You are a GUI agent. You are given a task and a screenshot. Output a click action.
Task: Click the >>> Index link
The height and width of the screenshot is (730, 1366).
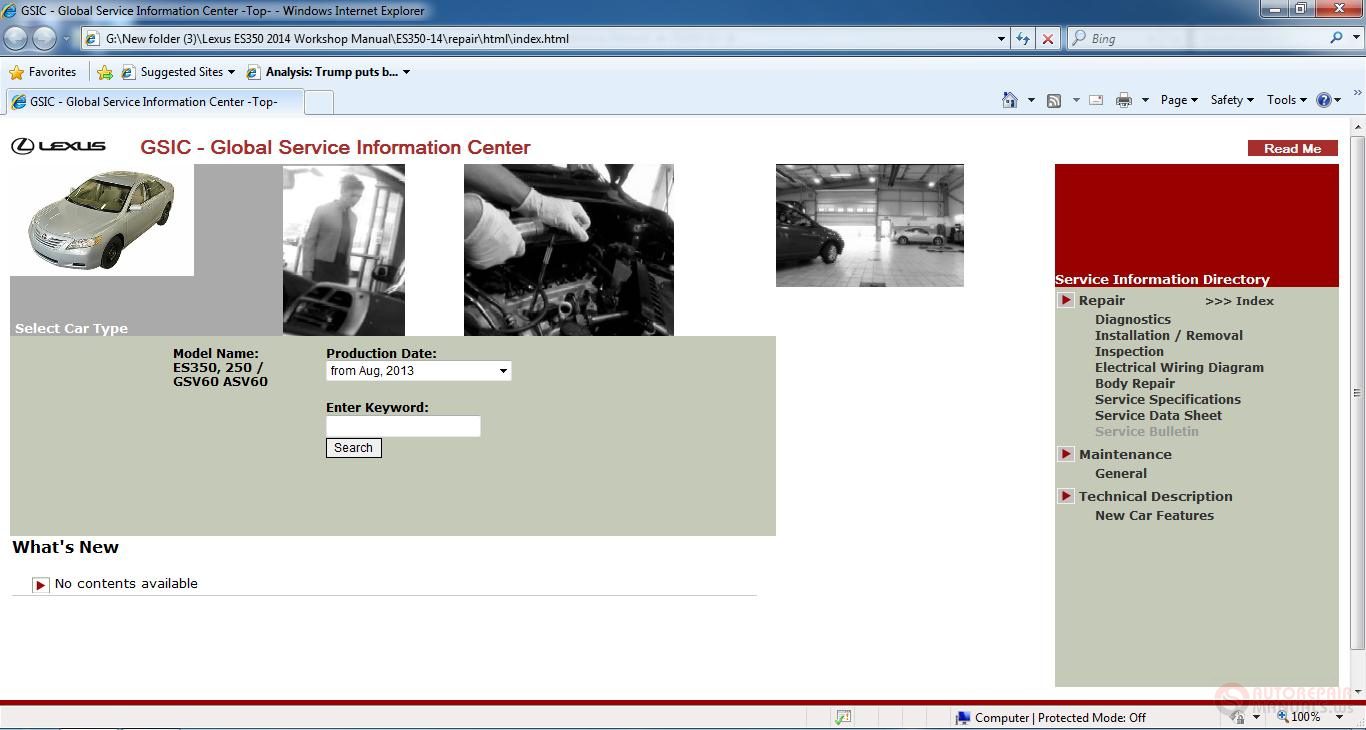pos(1239,301)
